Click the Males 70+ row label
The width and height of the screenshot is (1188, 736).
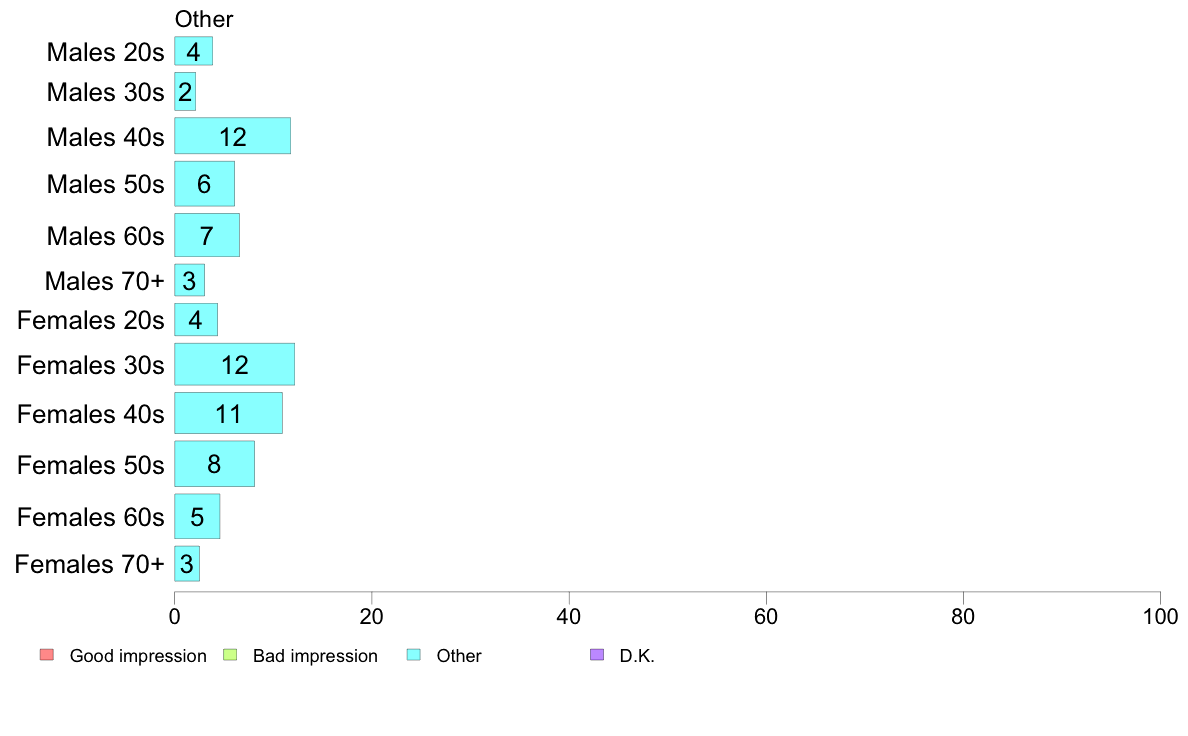click(x=104, y=281)
